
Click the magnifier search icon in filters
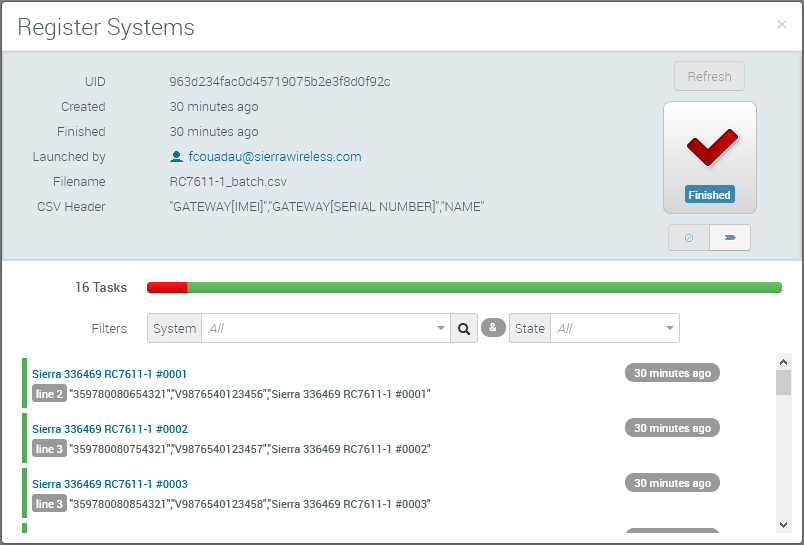[x=464, y=328]
